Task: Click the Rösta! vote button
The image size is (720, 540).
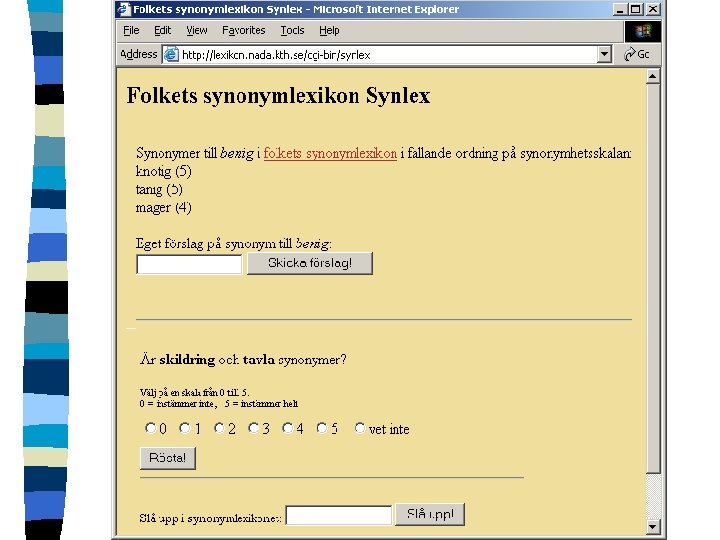Action: [x=168, y=458]
